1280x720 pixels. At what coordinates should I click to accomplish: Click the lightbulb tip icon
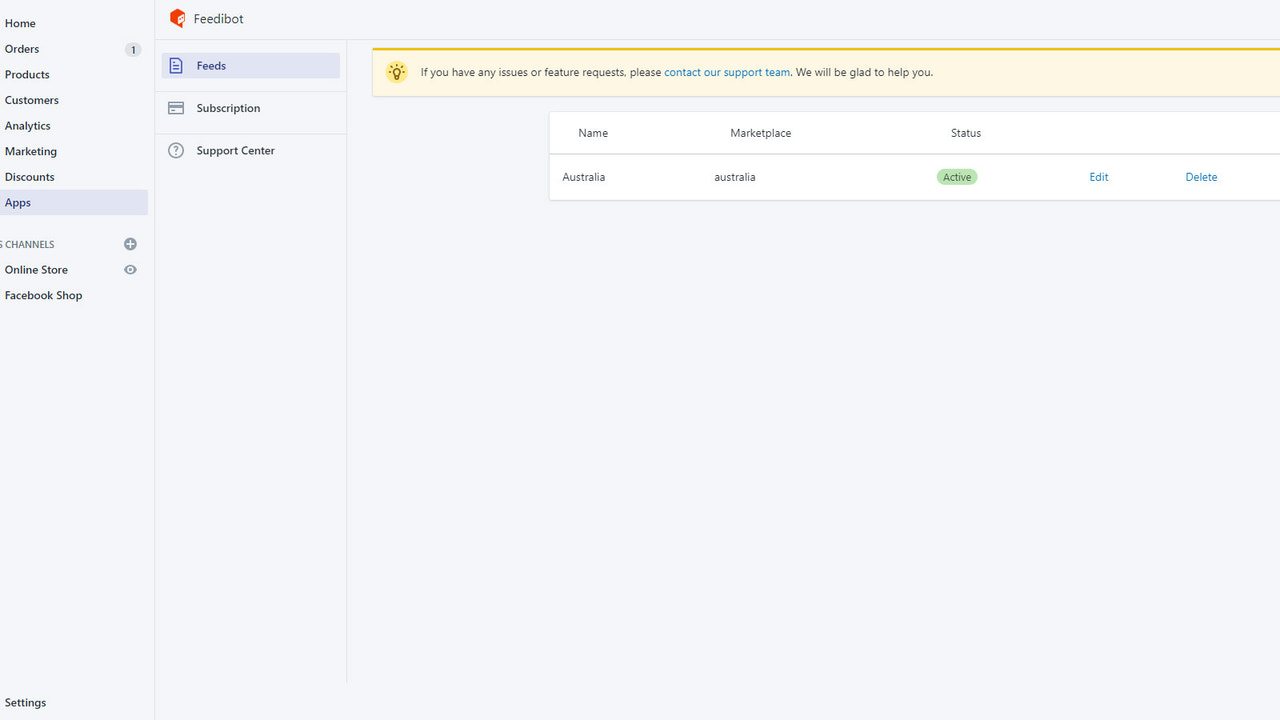coord(396,71)
